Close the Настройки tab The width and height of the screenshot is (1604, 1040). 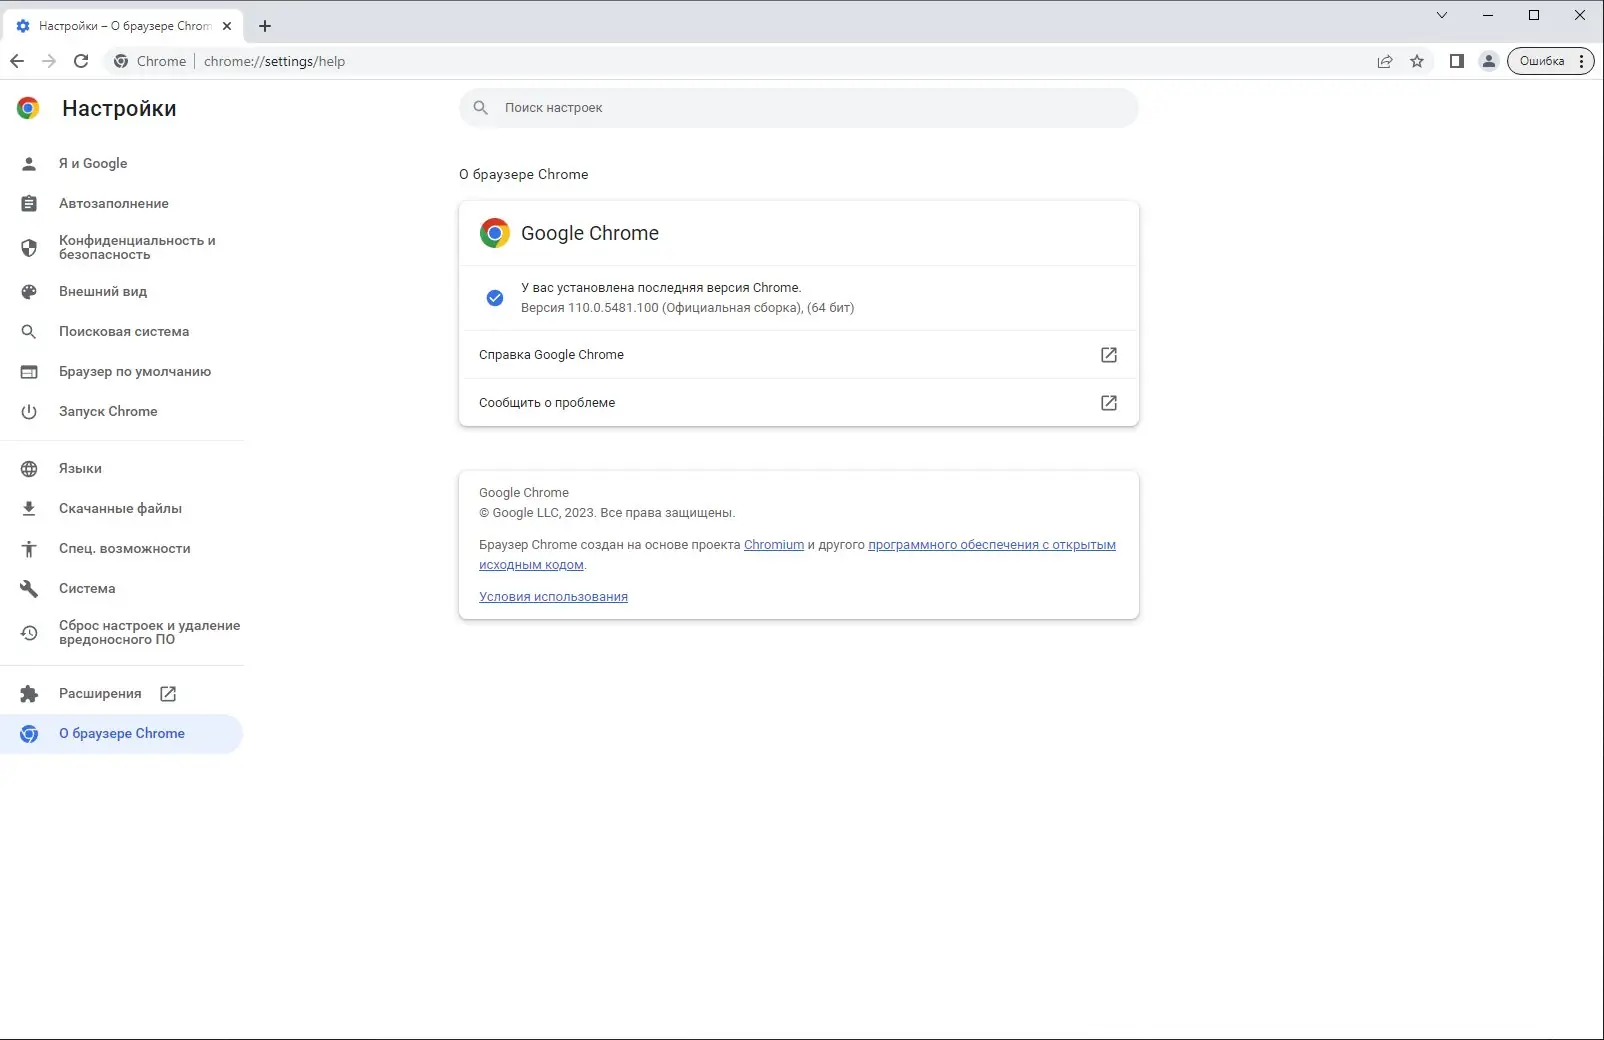[227, 26]
